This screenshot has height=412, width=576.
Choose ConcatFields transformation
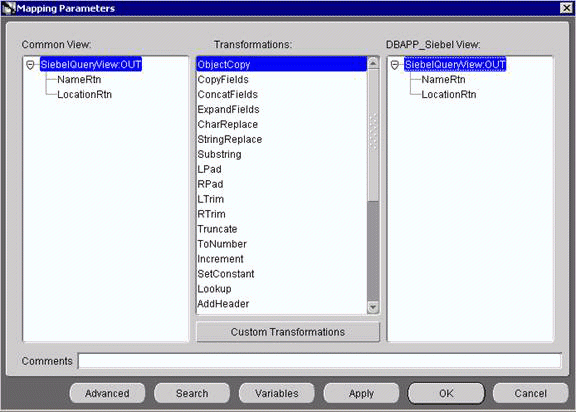coord(282,95)
